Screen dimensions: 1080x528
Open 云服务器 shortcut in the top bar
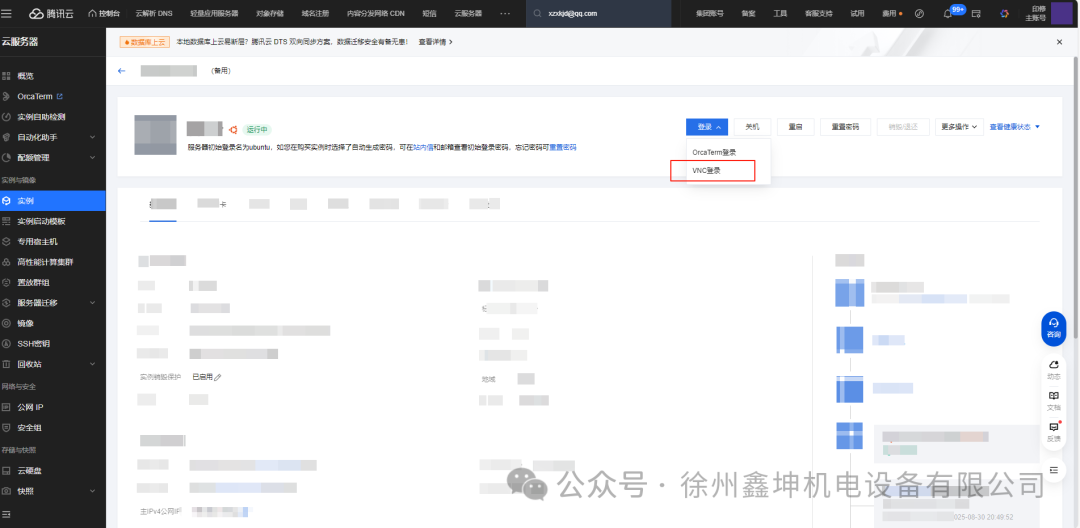pyautogui.click(x=468, y=13)
